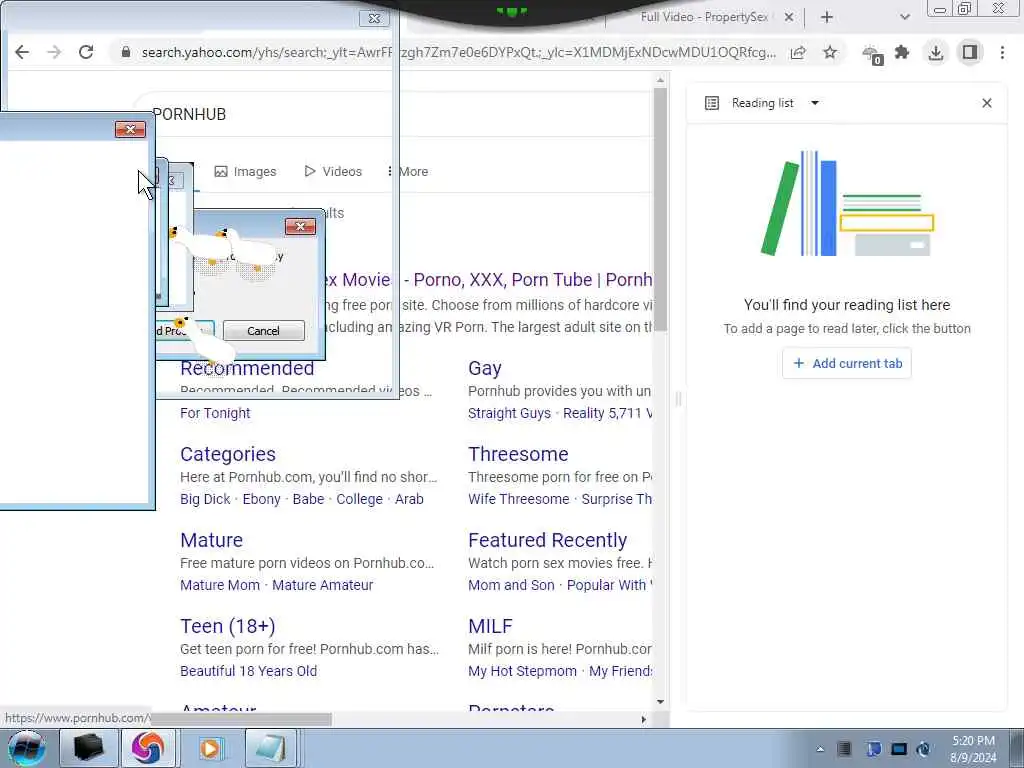
Task: Click the rightmost circular tray icon
Action: click(923, 749)
